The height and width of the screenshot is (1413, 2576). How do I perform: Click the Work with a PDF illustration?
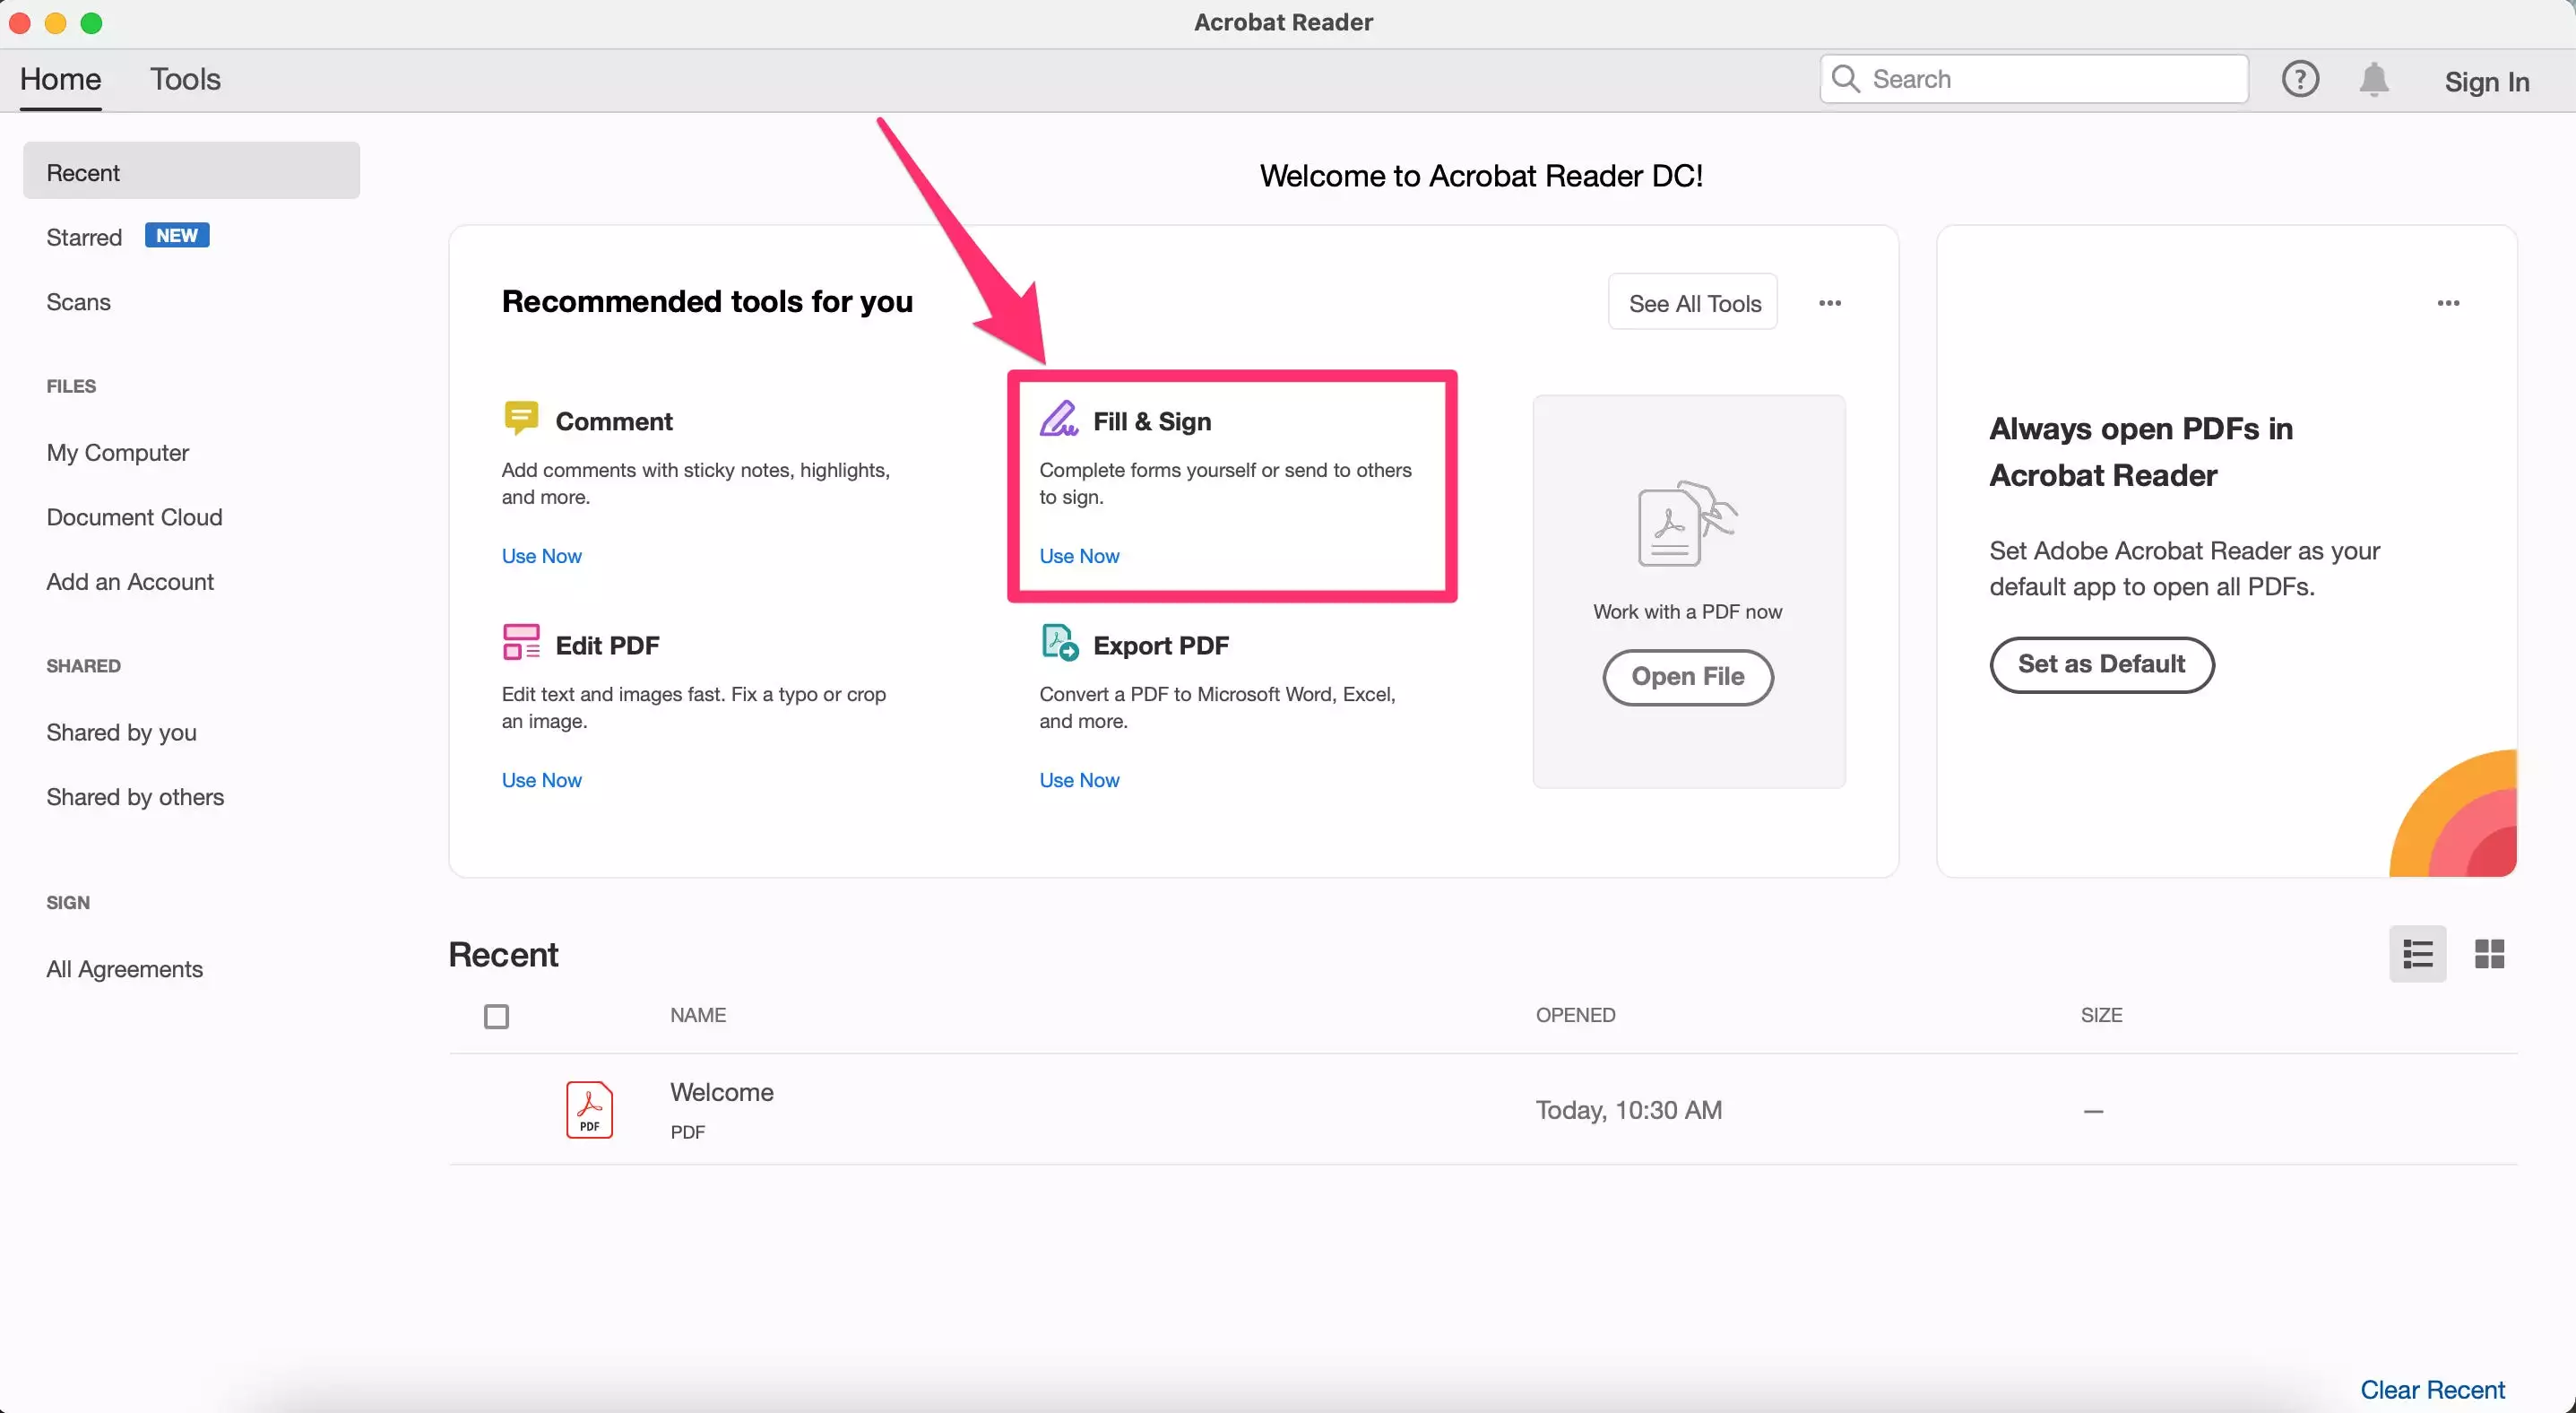tap(1687, 524)
